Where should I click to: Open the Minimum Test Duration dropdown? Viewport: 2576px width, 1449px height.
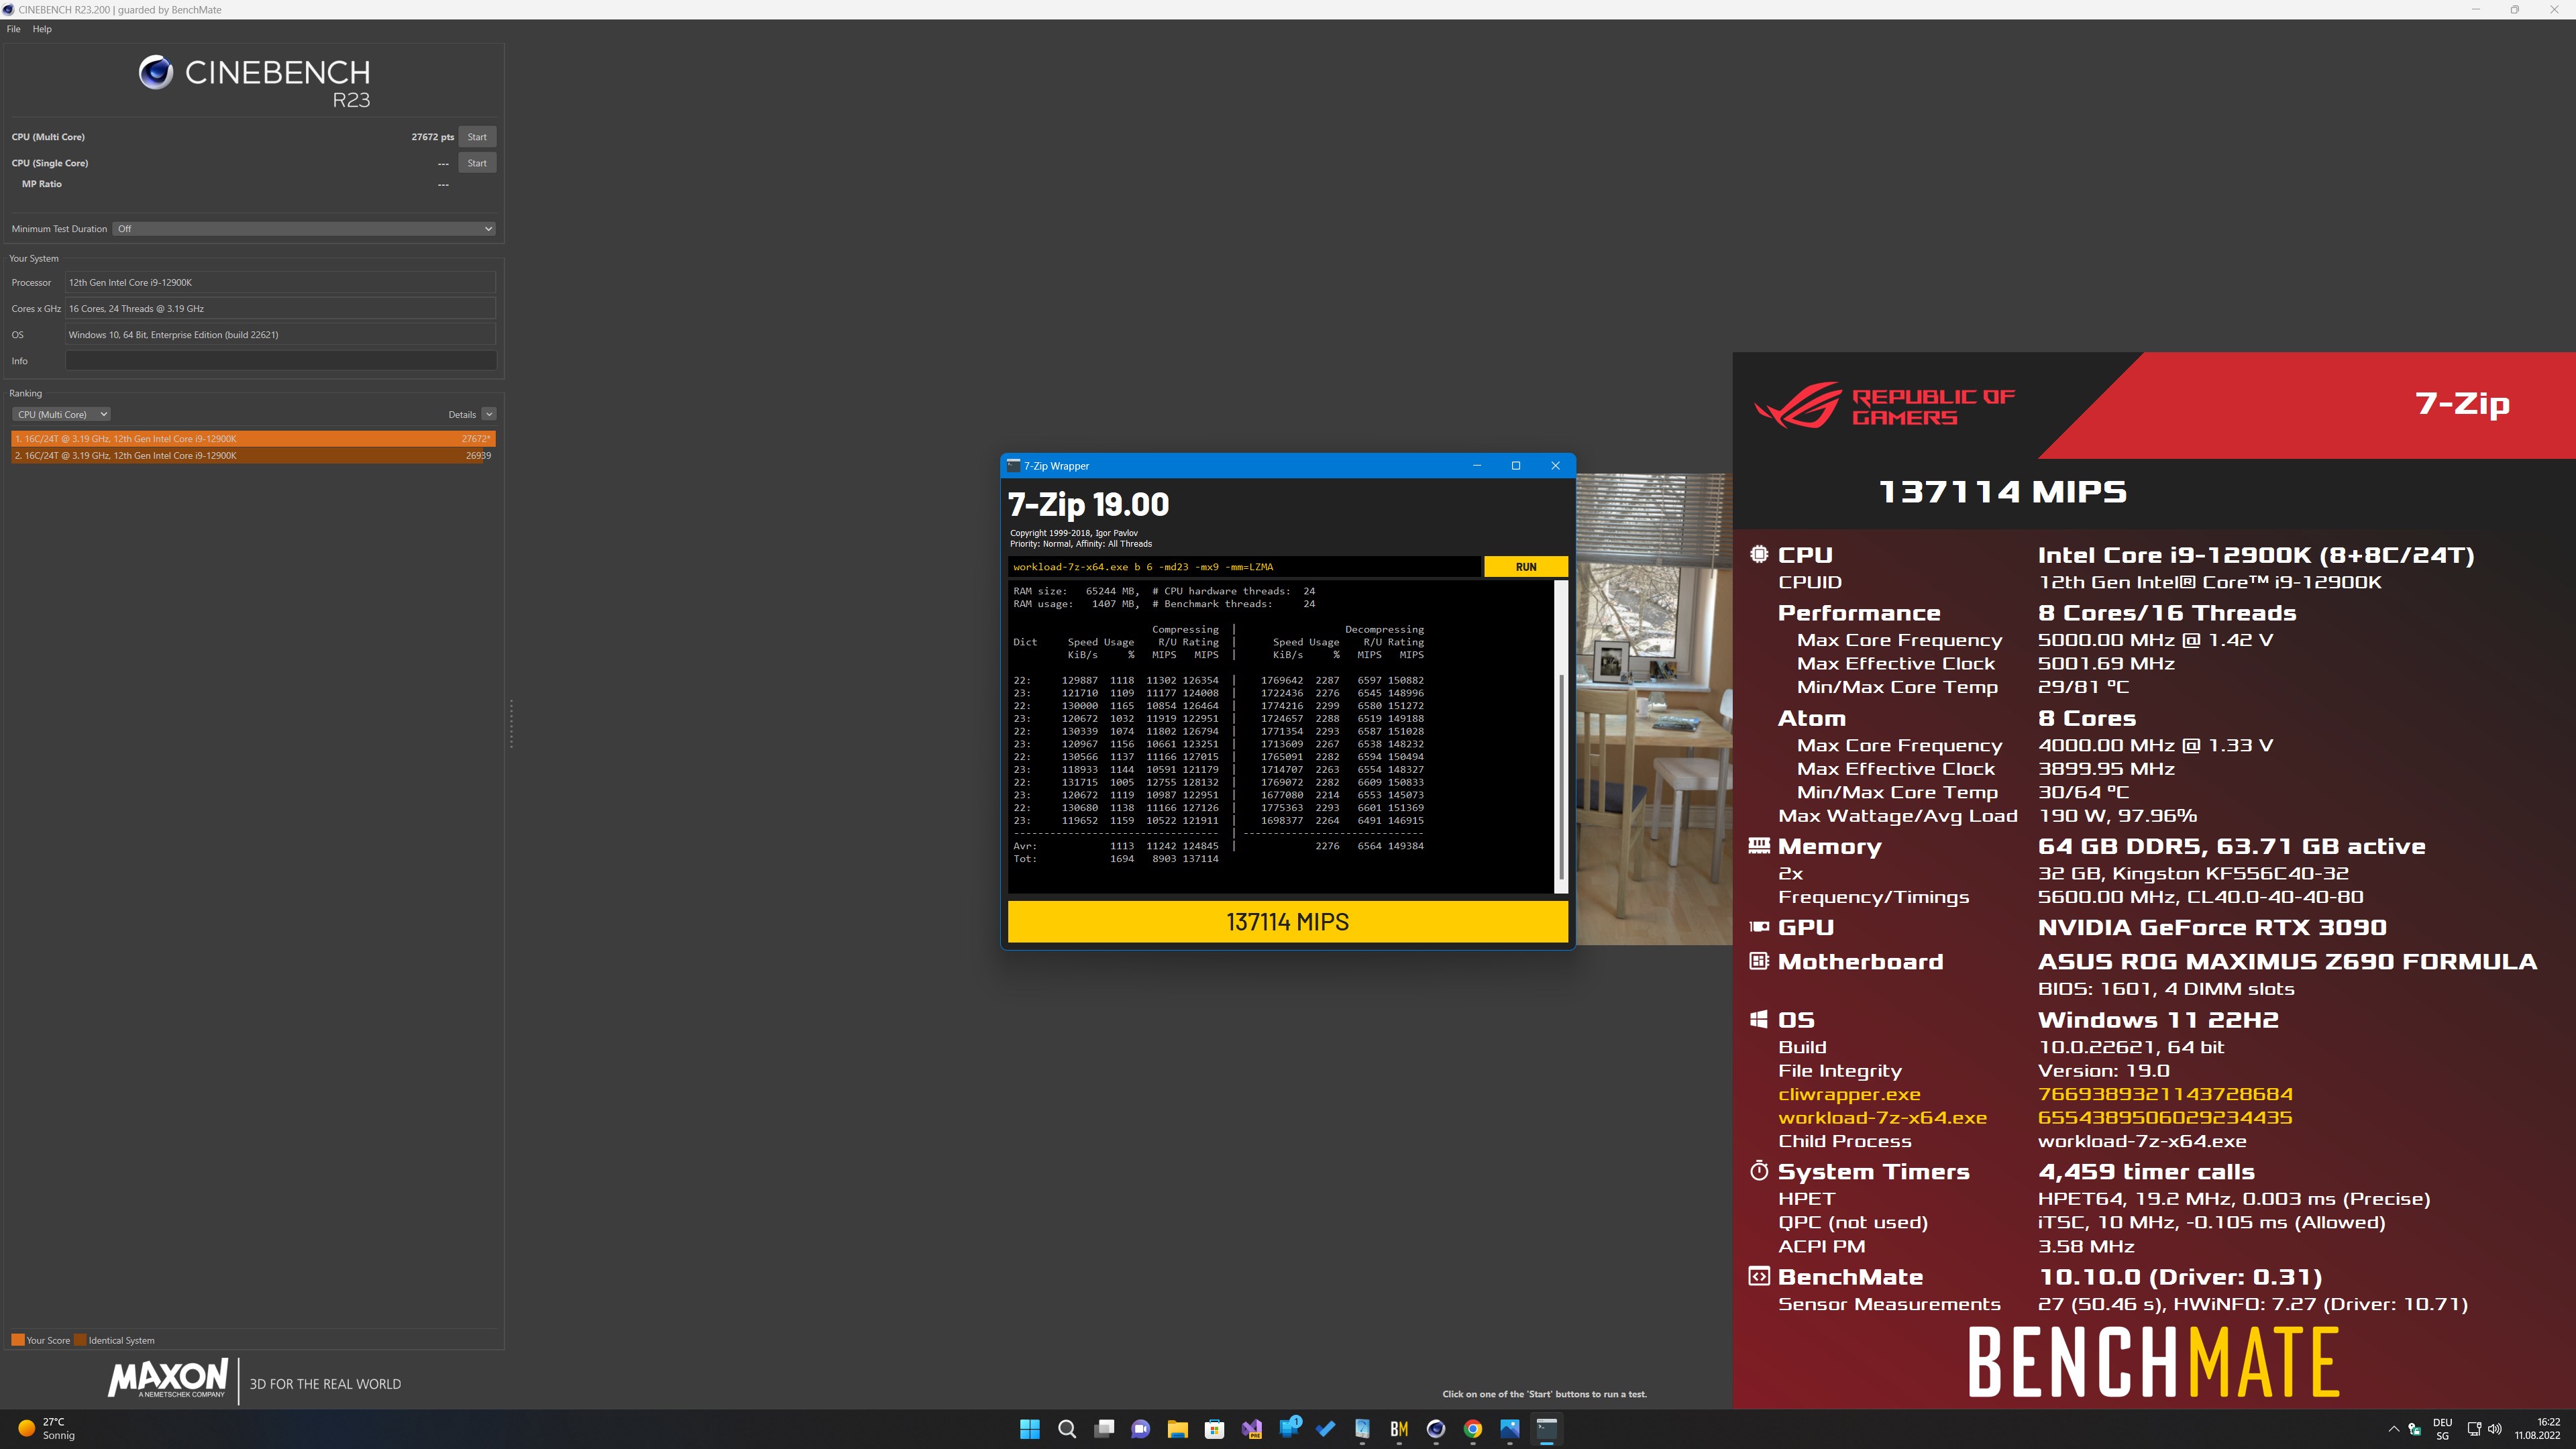tap(304, 229)
